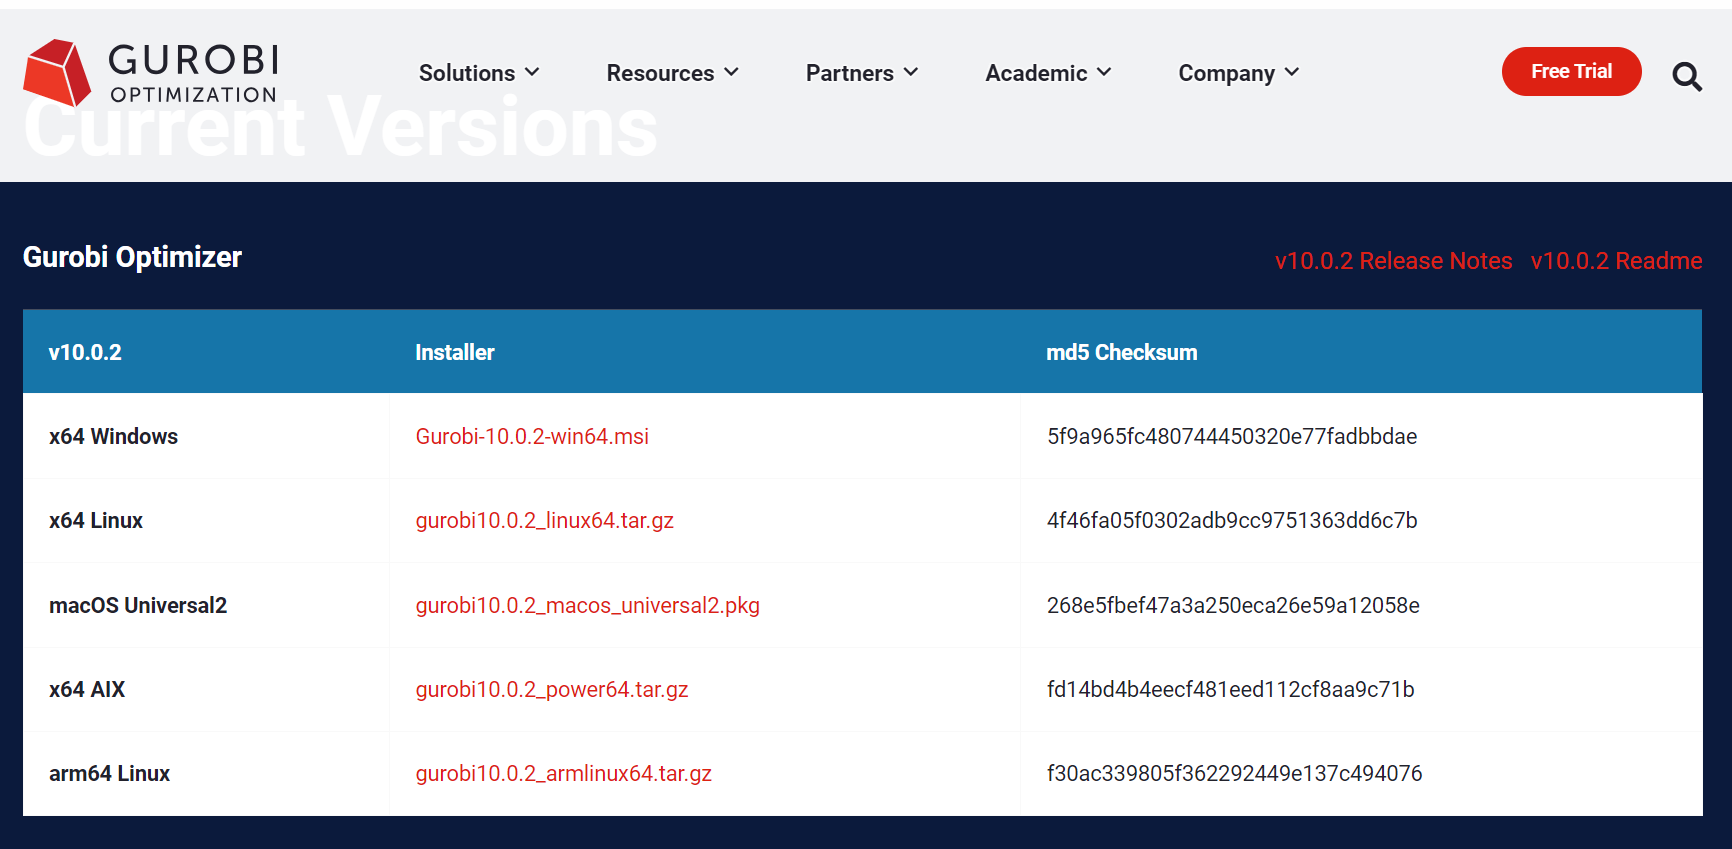This screenshot has height=849, width=1732.
Task: Select the x64 Linux row label
Action: (96, 520)
